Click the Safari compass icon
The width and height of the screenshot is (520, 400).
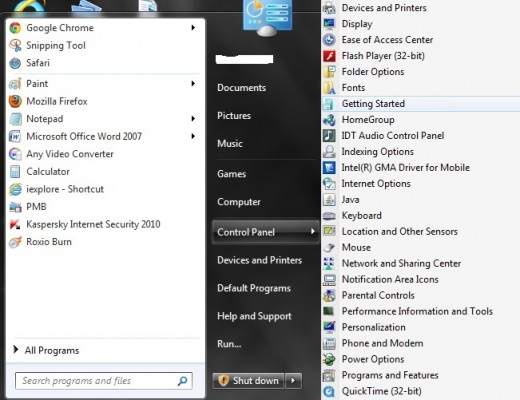(15, 63)
